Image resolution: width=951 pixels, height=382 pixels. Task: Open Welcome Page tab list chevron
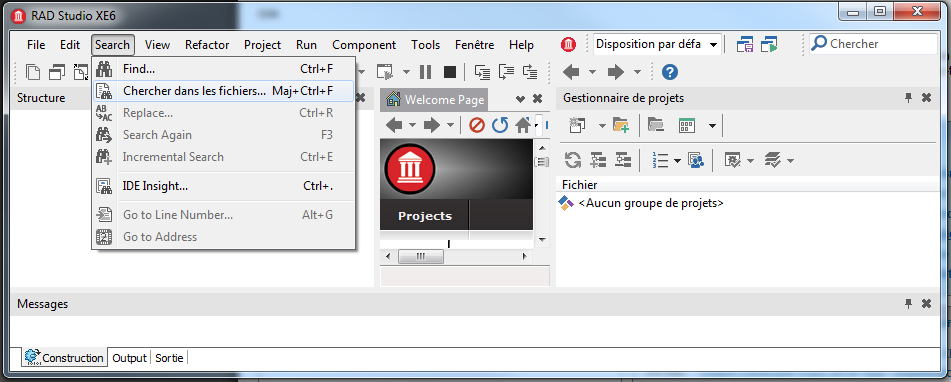point(520,99)
